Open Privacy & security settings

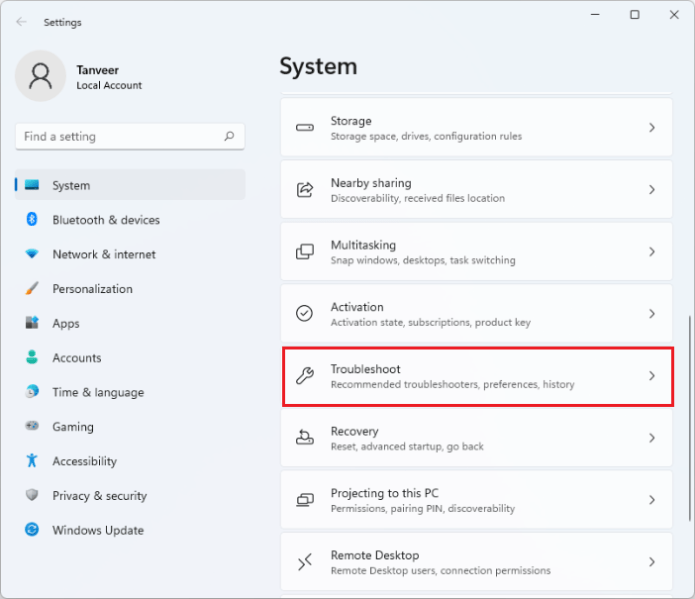click(x=130, y=495)
